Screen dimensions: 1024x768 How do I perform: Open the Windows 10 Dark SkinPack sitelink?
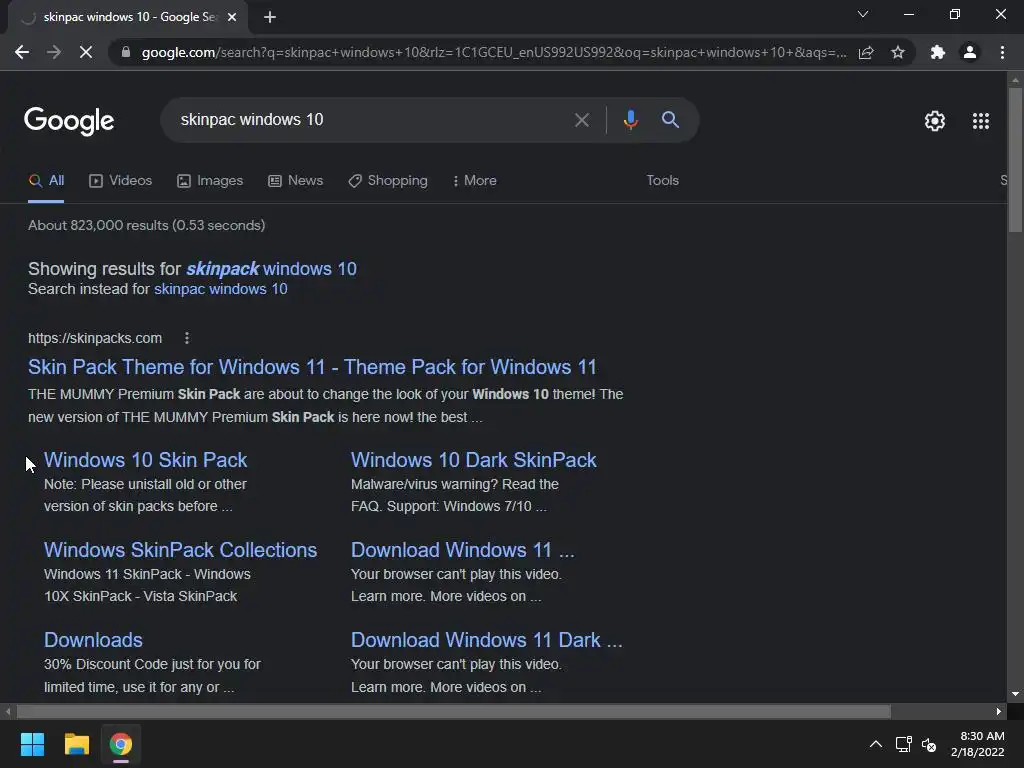click(x=473, y=460)
